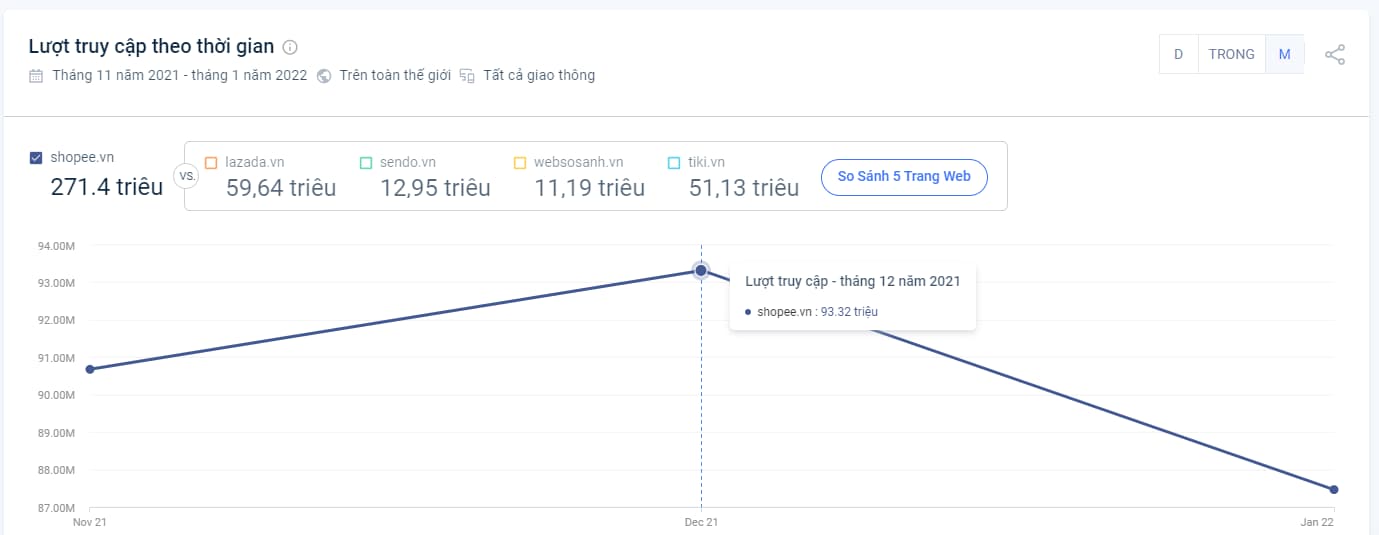Click the info icon beside the chart title

[290, 47]
